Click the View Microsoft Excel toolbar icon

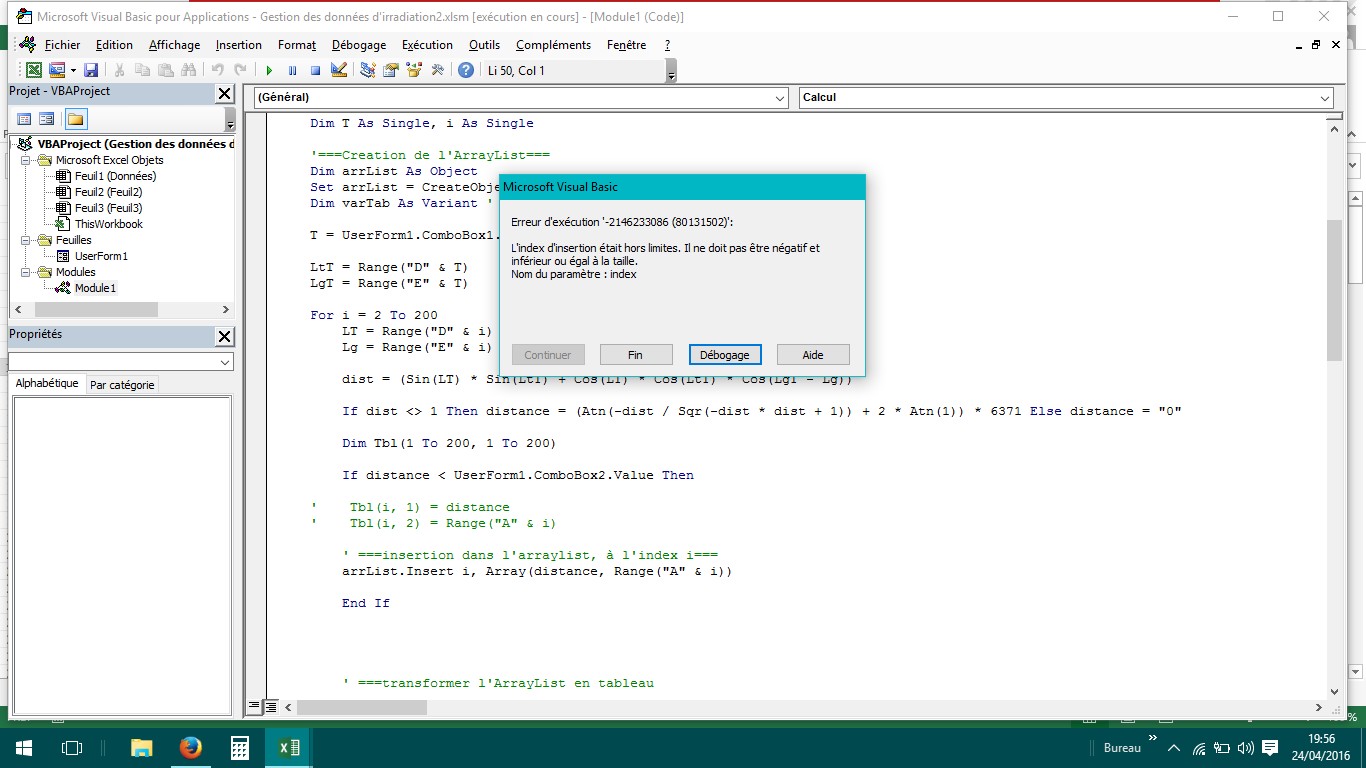coord(34,70)
